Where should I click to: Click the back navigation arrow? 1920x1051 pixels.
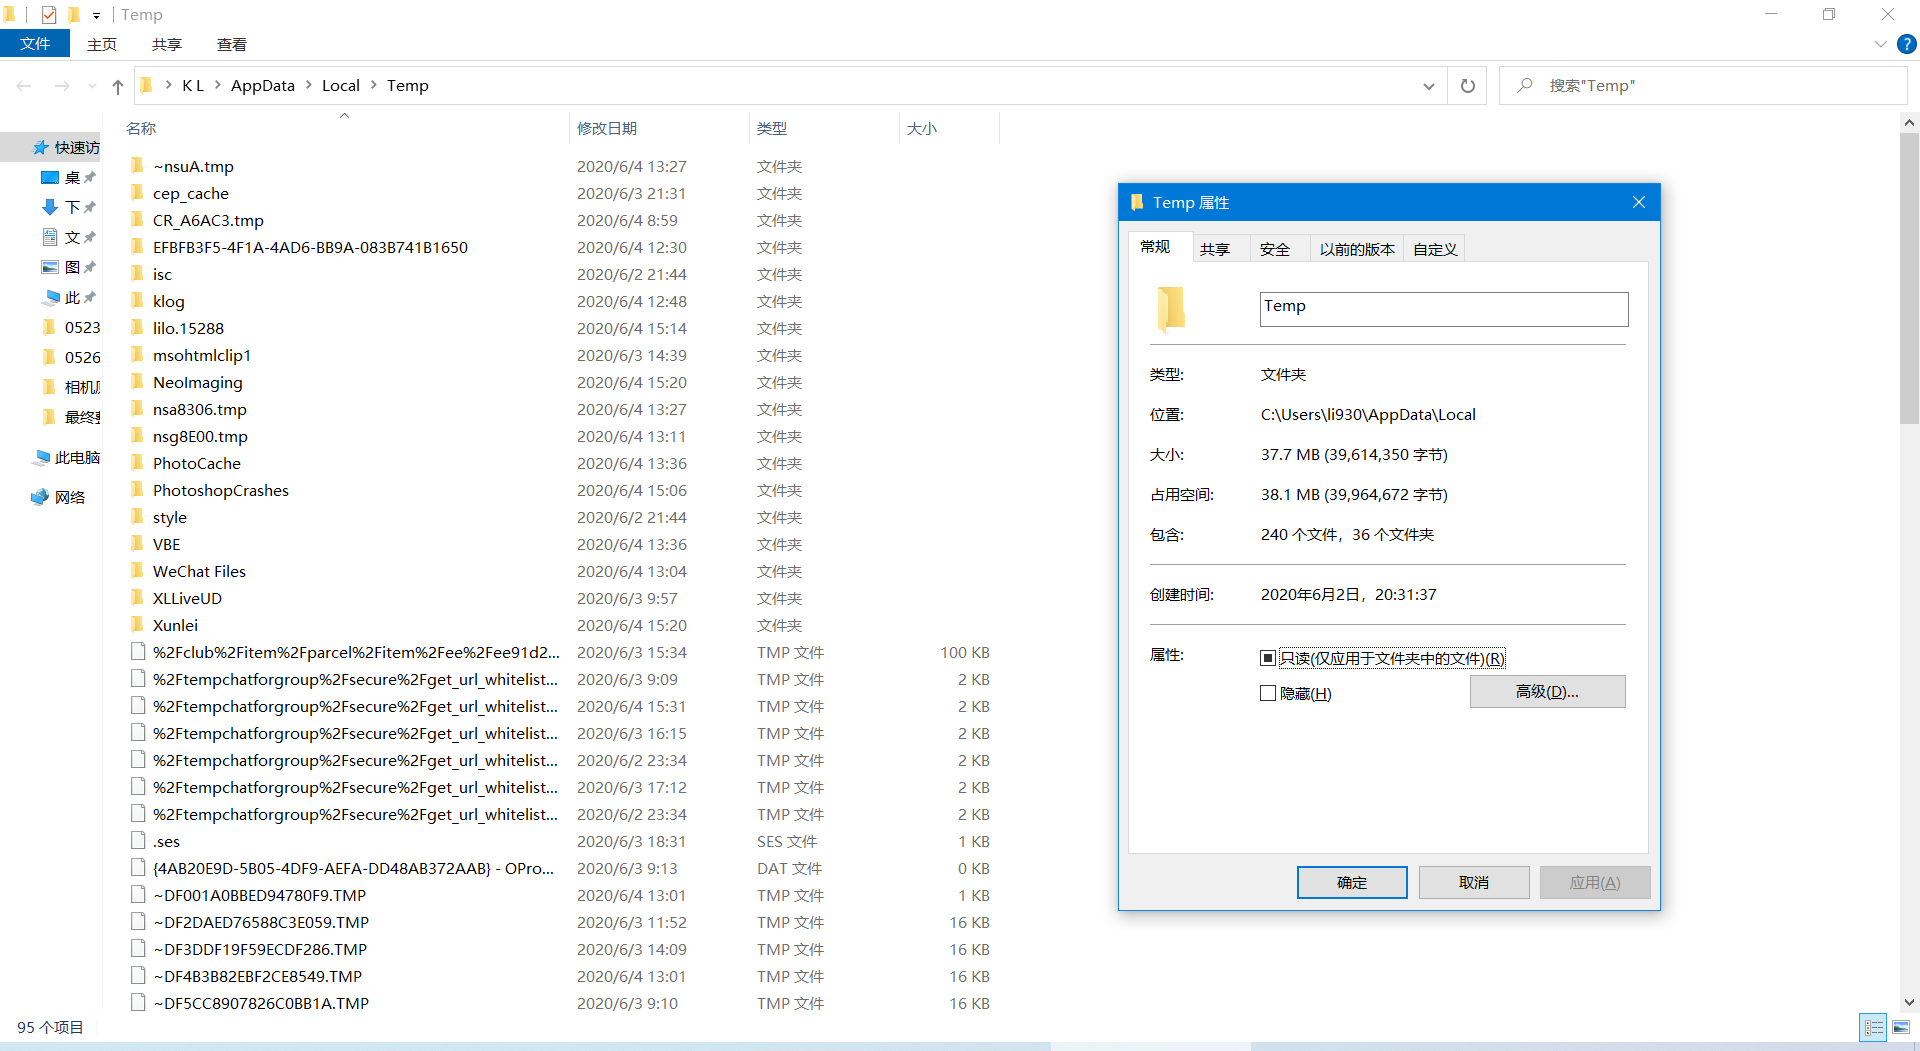[24, 86]
